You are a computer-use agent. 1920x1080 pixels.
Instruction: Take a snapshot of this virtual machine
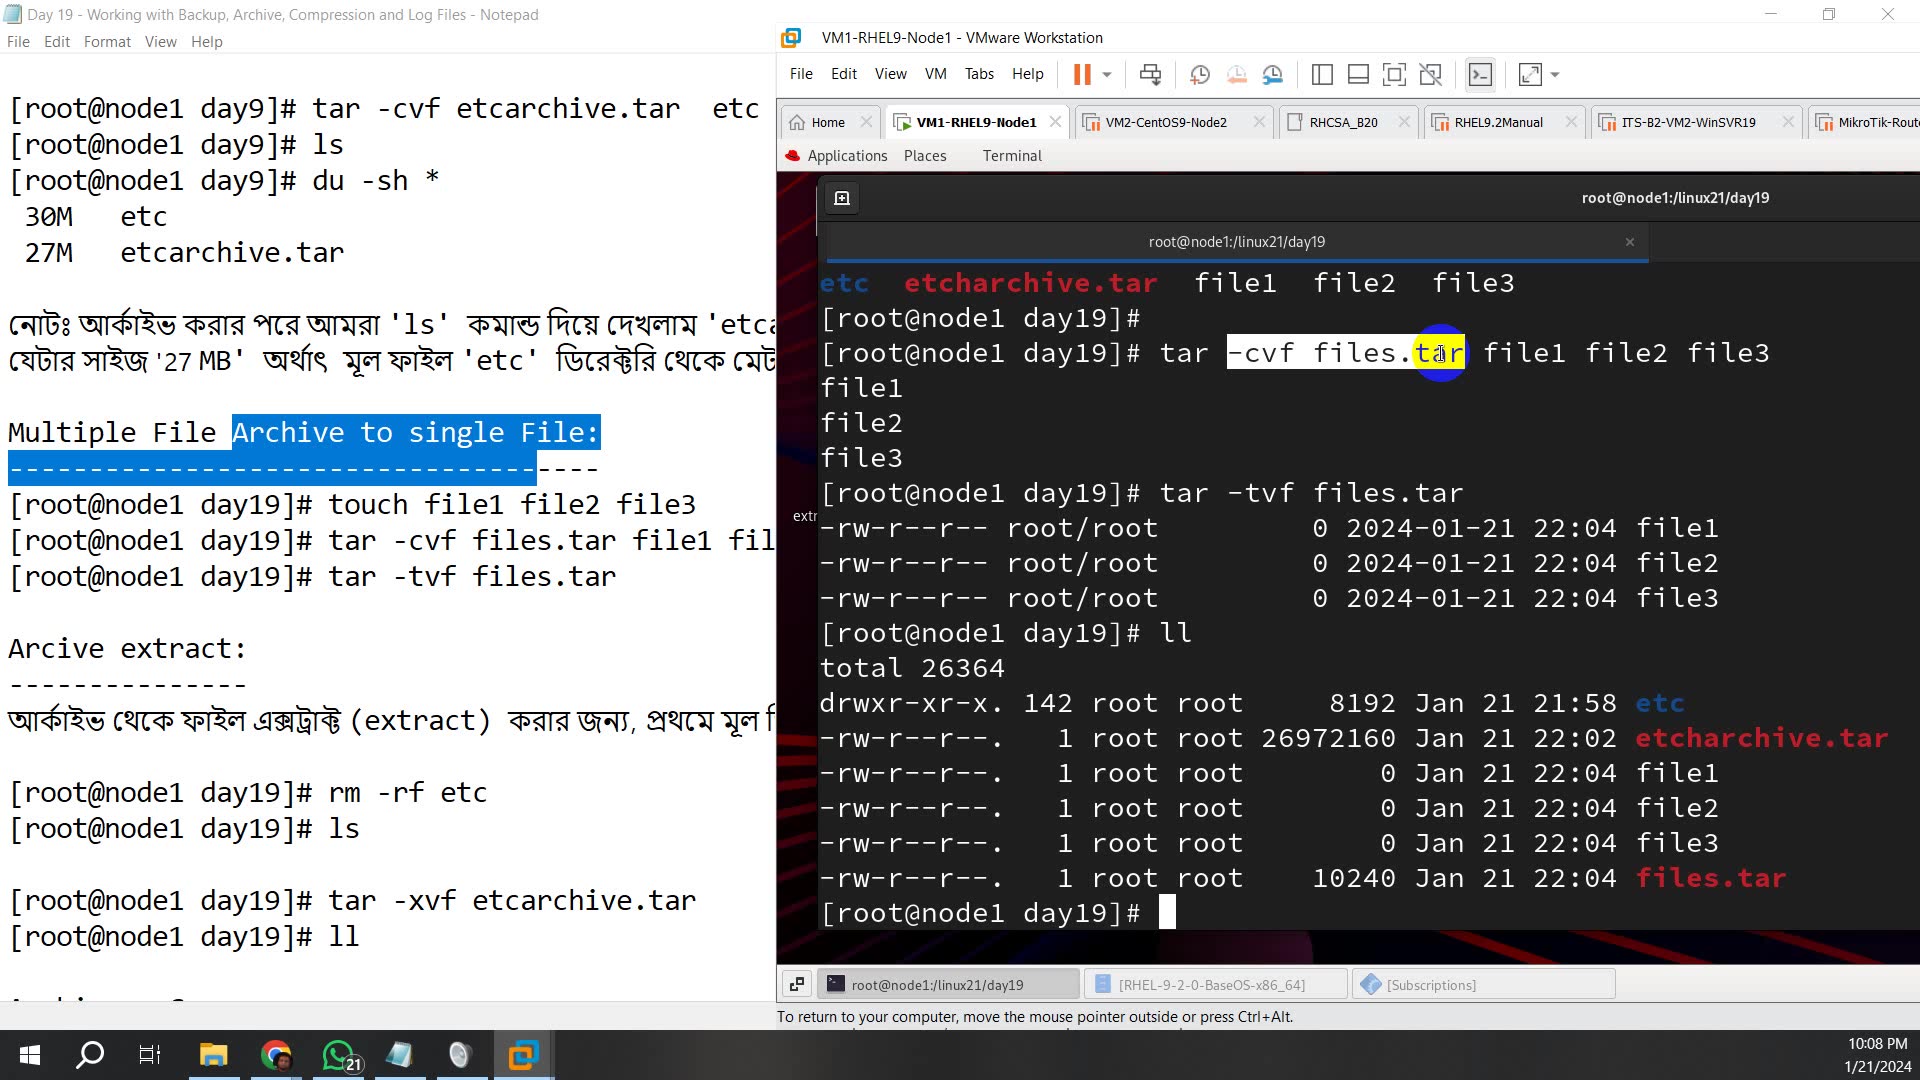point(1200,74)
